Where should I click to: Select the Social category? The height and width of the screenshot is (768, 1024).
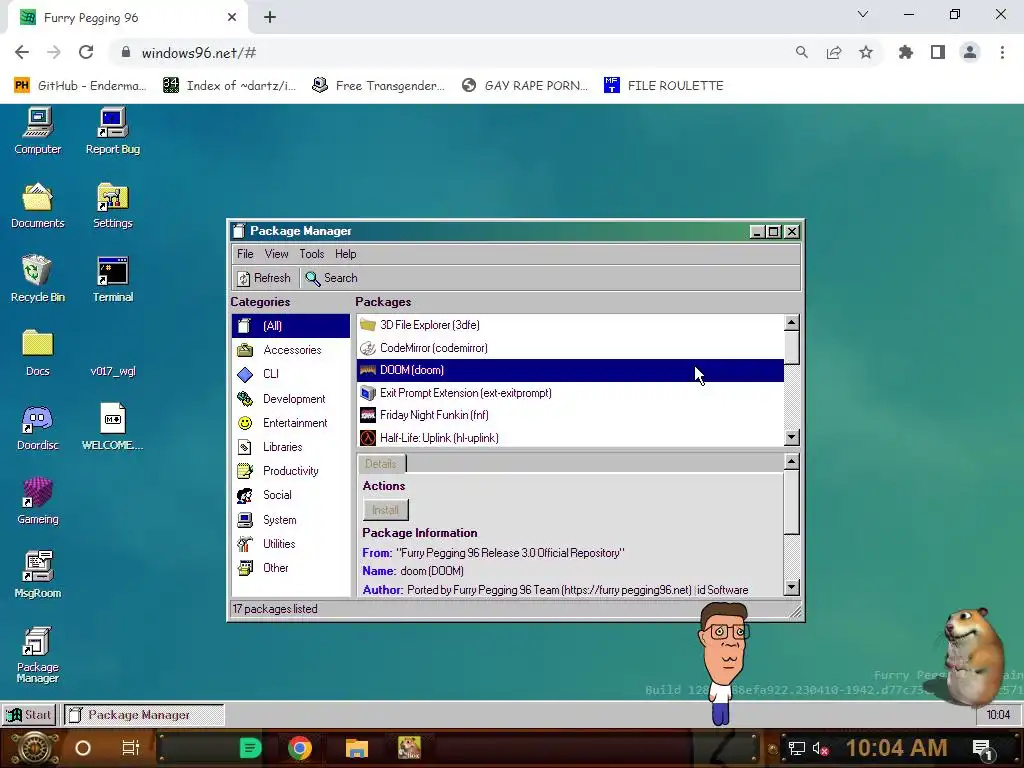[x=291, y=495]
